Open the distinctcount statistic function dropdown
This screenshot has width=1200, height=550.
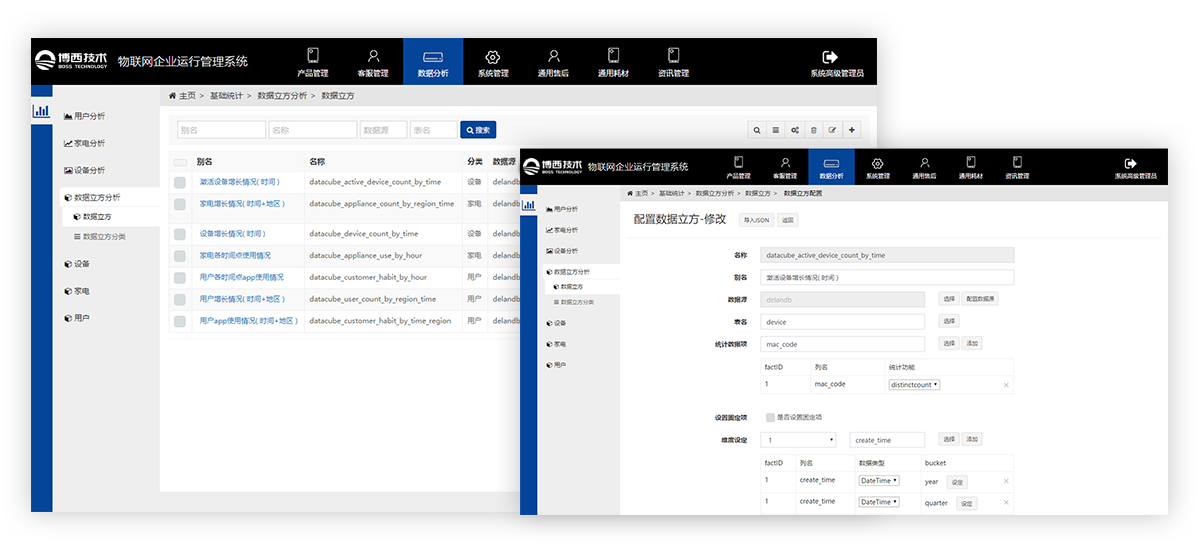(x=915, y=385)
